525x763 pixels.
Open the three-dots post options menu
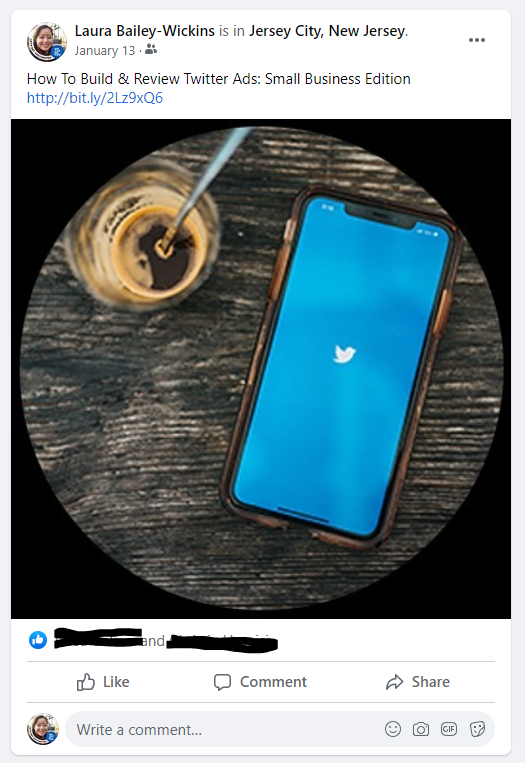coord(476,40)
